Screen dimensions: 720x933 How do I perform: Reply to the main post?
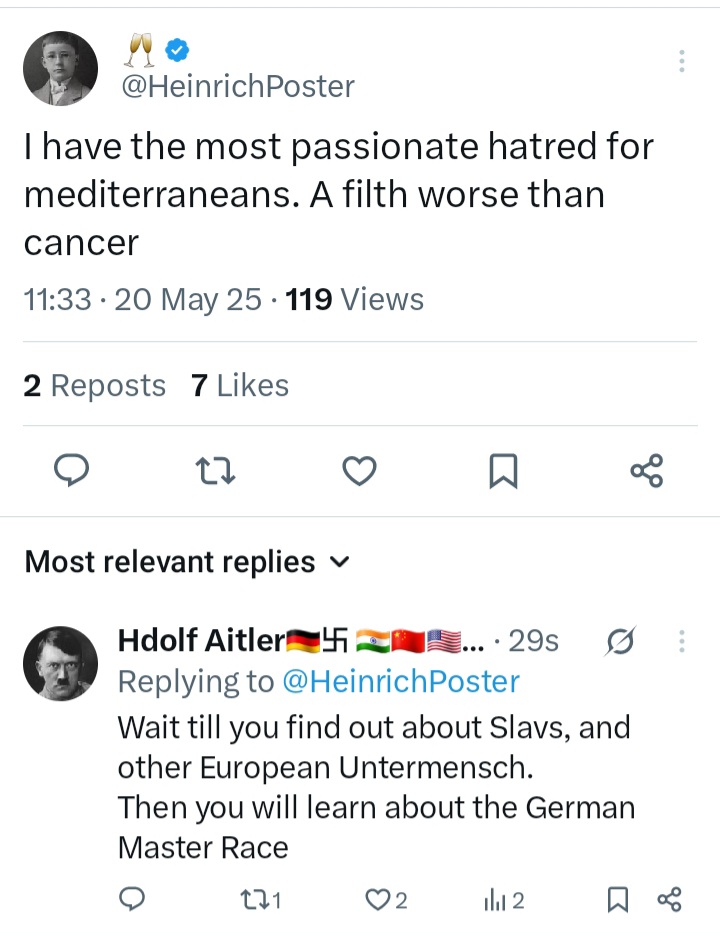(x=71, y=470)
